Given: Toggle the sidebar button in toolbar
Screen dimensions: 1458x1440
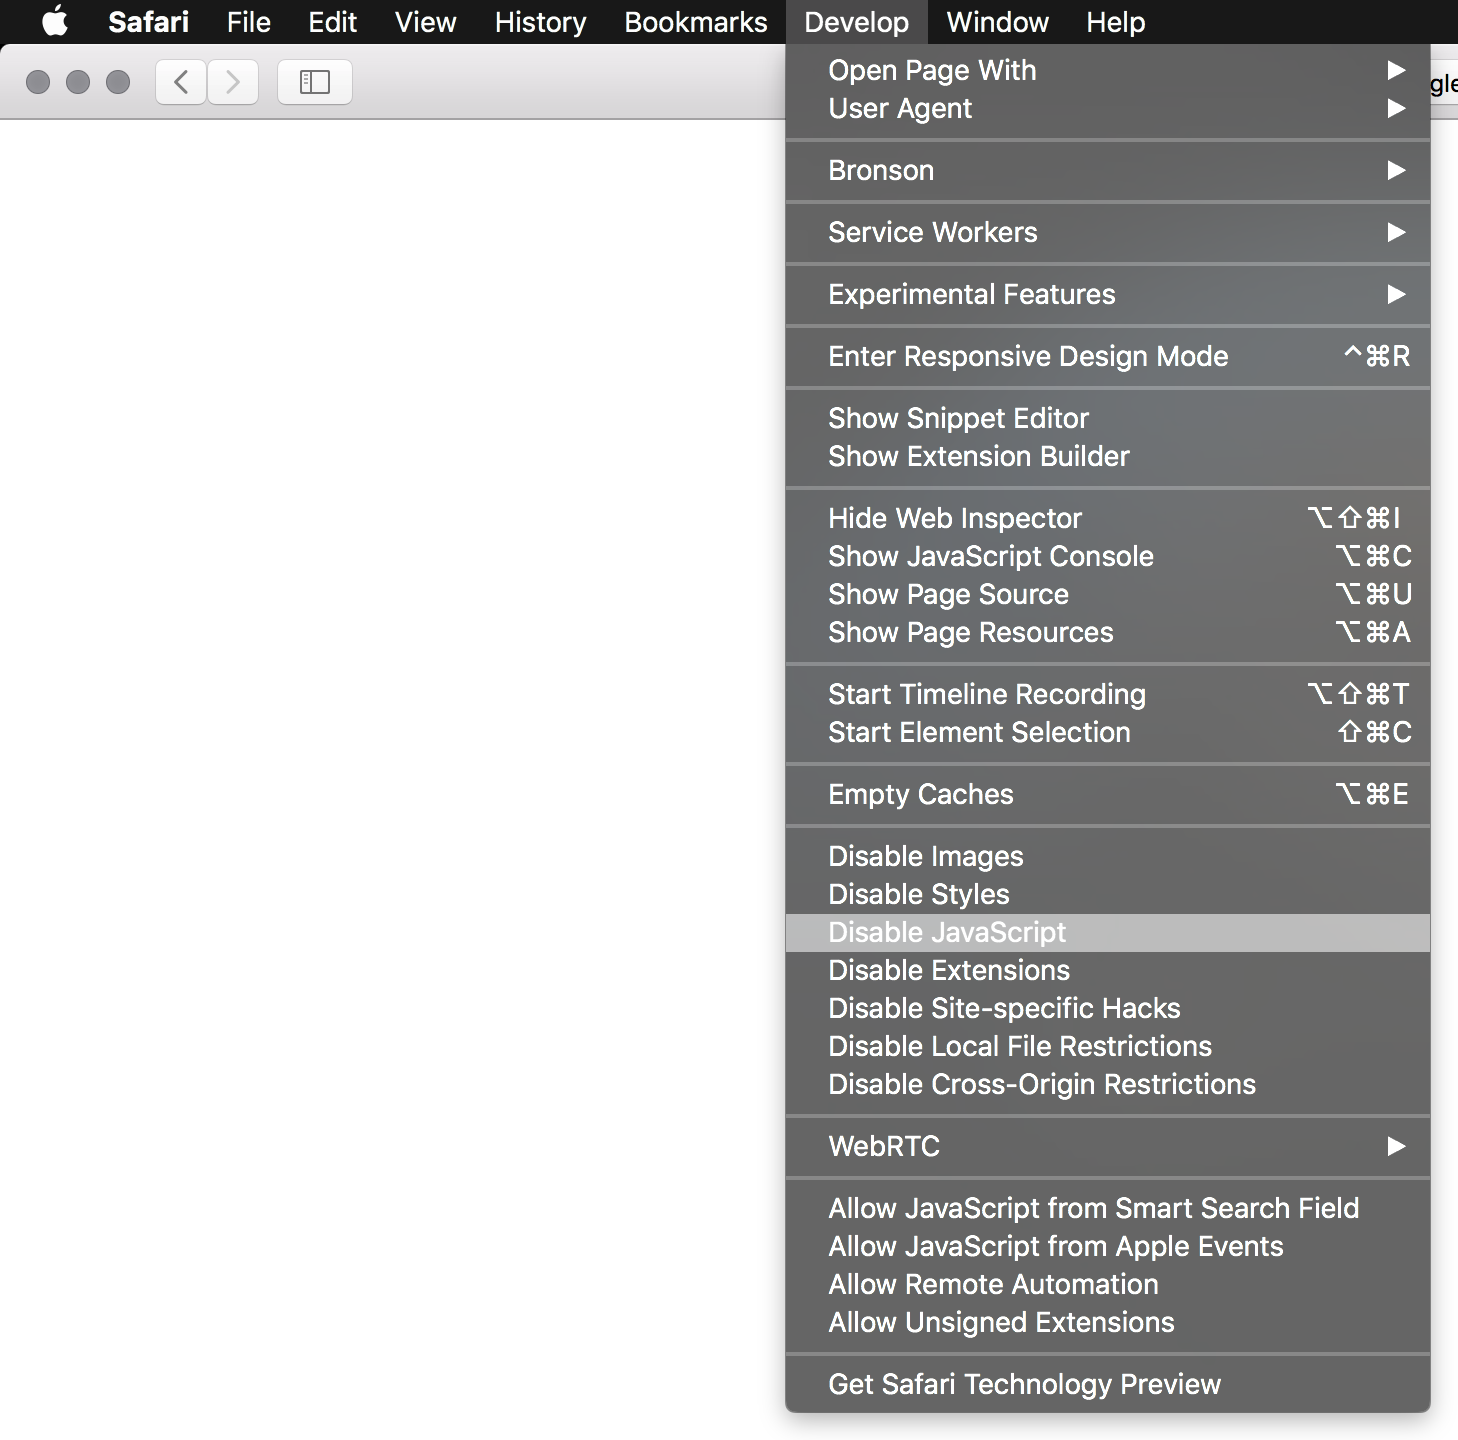Looking at the screenshot, I should (314, 82).
